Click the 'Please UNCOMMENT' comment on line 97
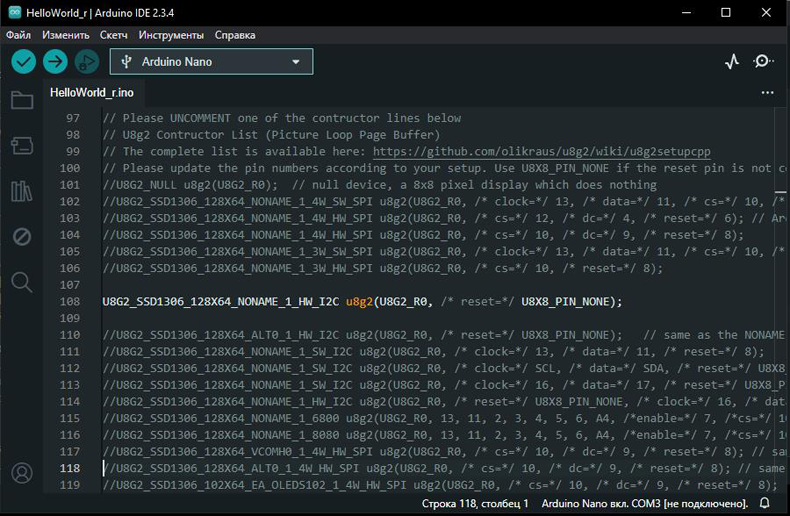 [x=282, y=118]
